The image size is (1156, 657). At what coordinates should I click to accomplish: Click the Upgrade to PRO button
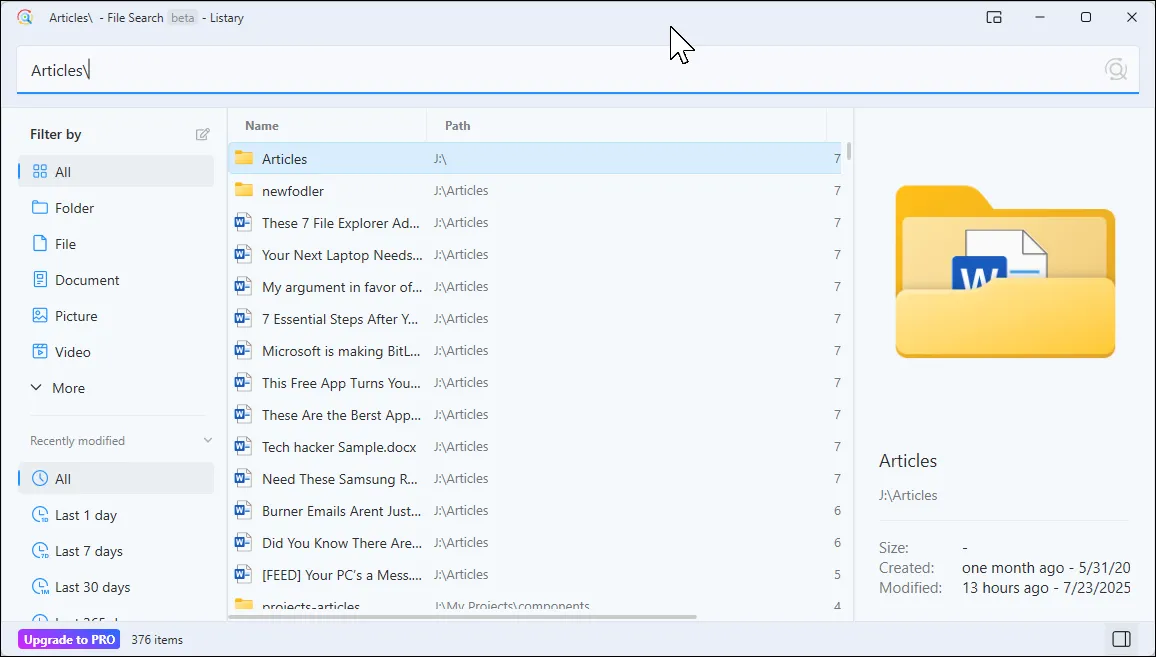68,638
